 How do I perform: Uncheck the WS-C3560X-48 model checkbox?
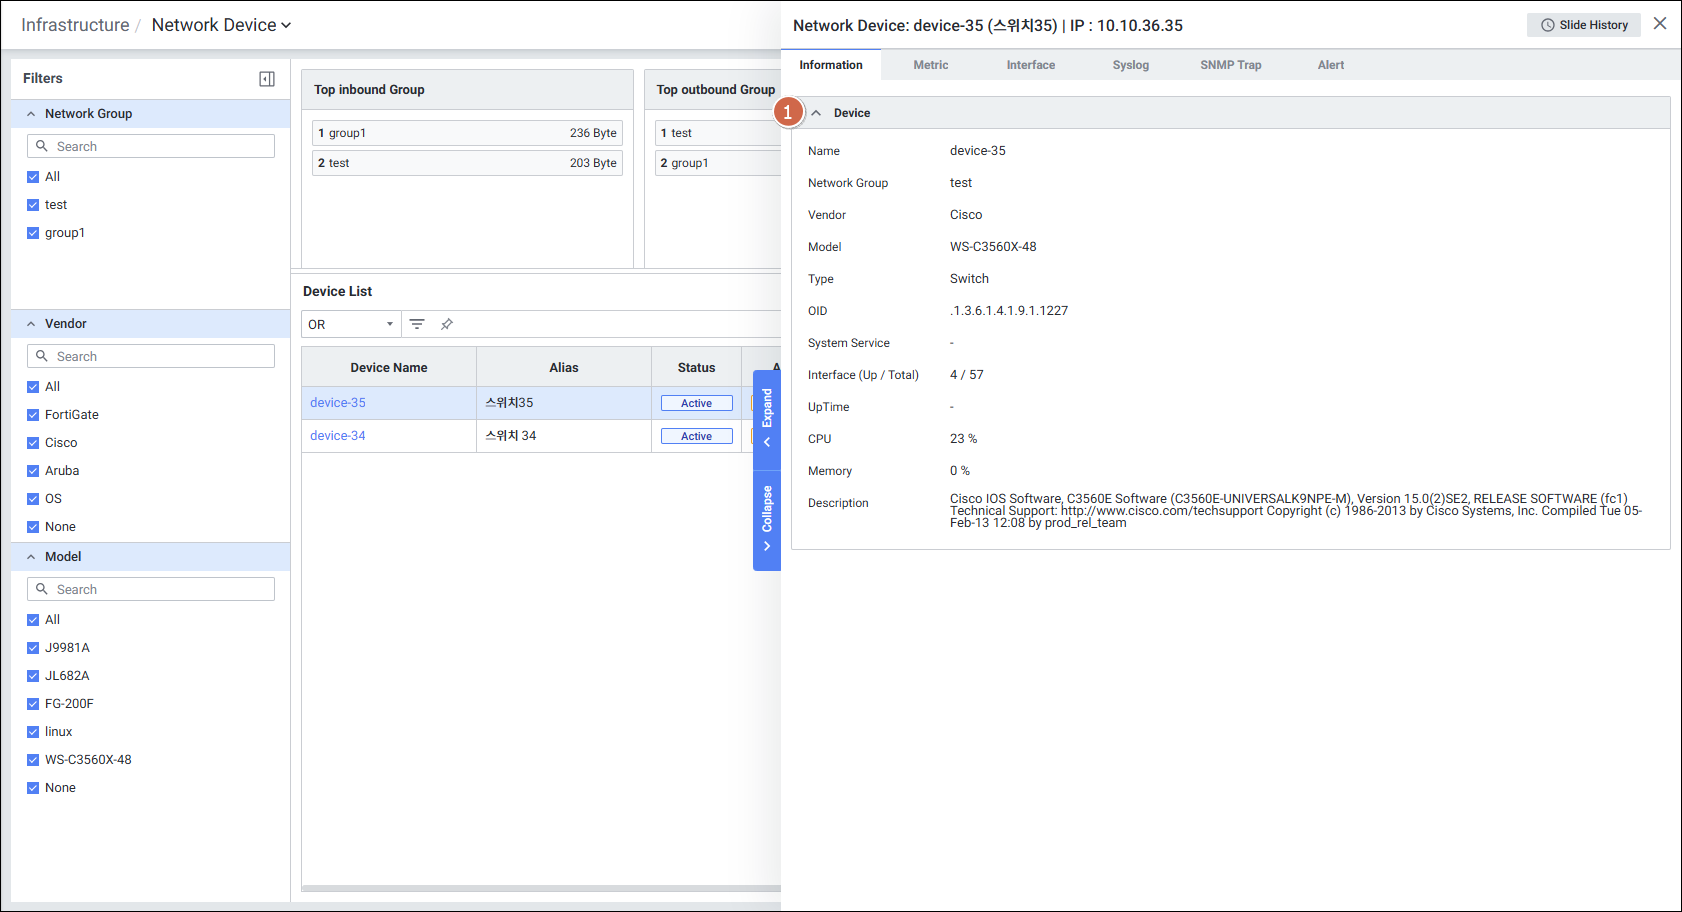tap(33, 760)
